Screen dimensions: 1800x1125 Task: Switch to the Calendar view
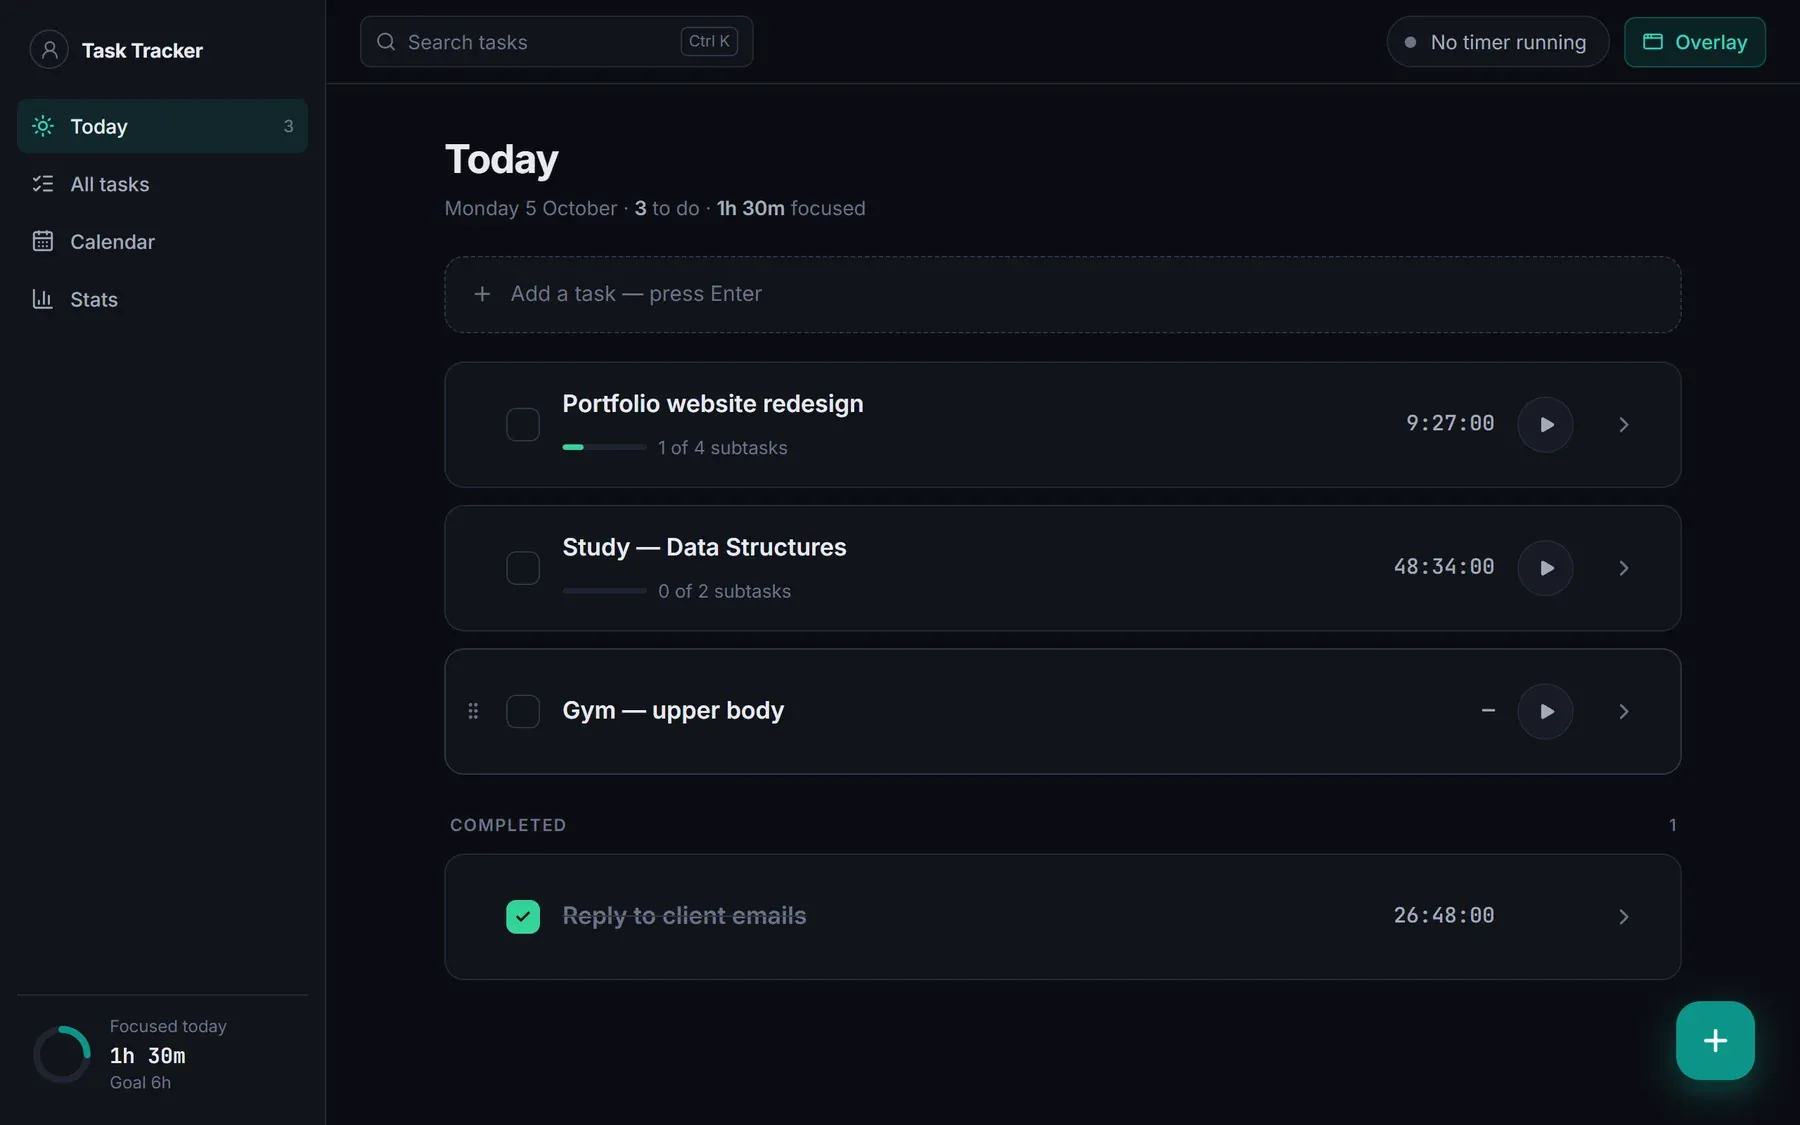[162, 241]
